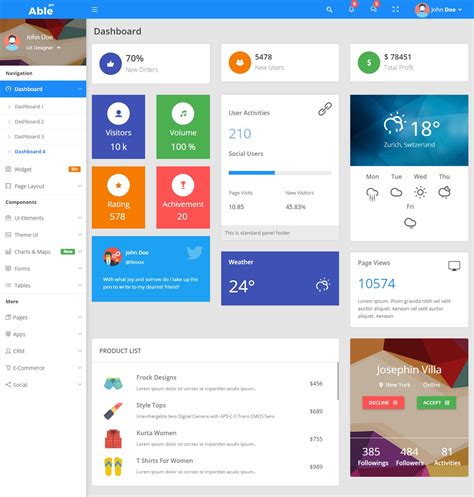Click the 210 user activities value
Viewport: 474px width, 497px height.
pos(240,134)
